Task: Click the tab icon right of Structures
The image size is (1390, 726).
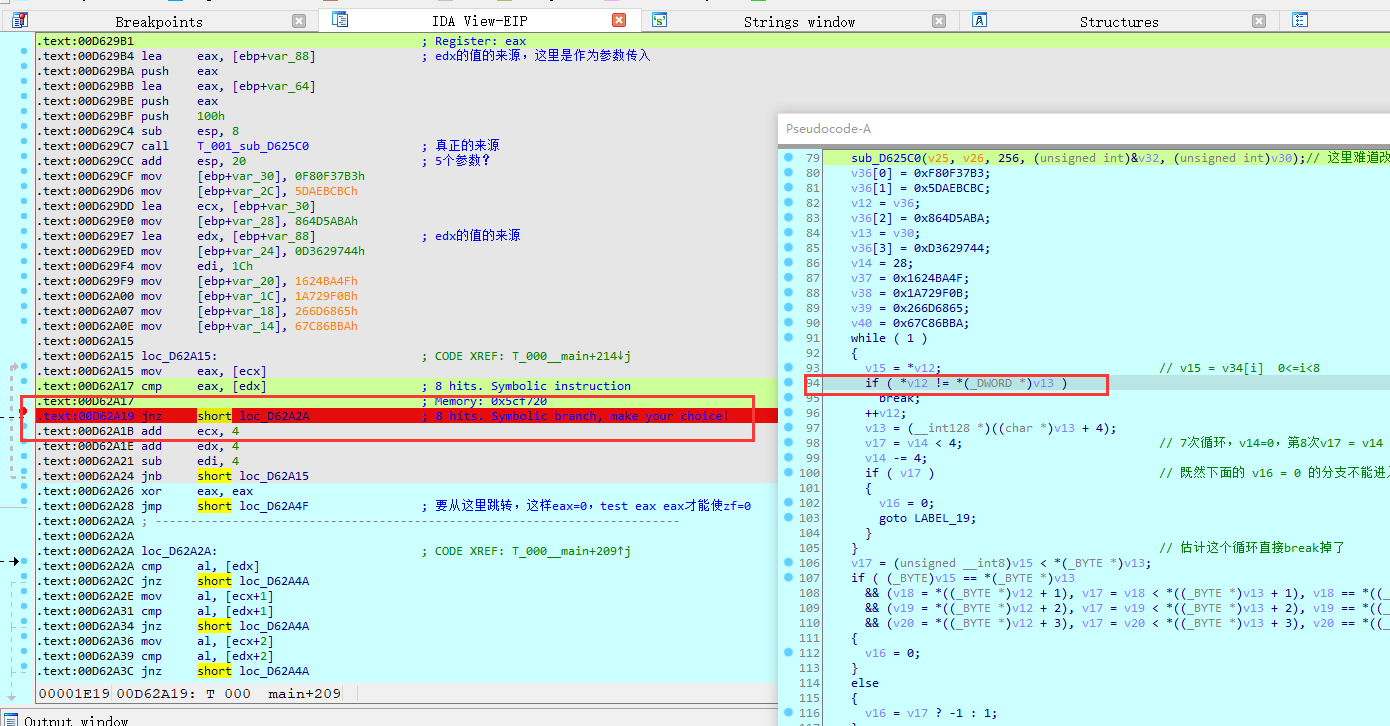Action: click(x=1300, y=20)
